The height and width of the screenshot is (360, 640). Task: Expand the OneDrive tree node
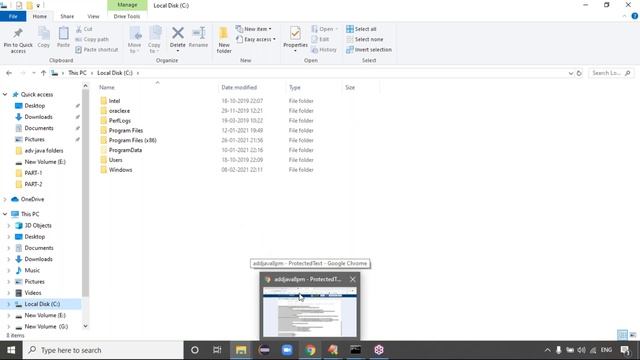pos(5,199)
